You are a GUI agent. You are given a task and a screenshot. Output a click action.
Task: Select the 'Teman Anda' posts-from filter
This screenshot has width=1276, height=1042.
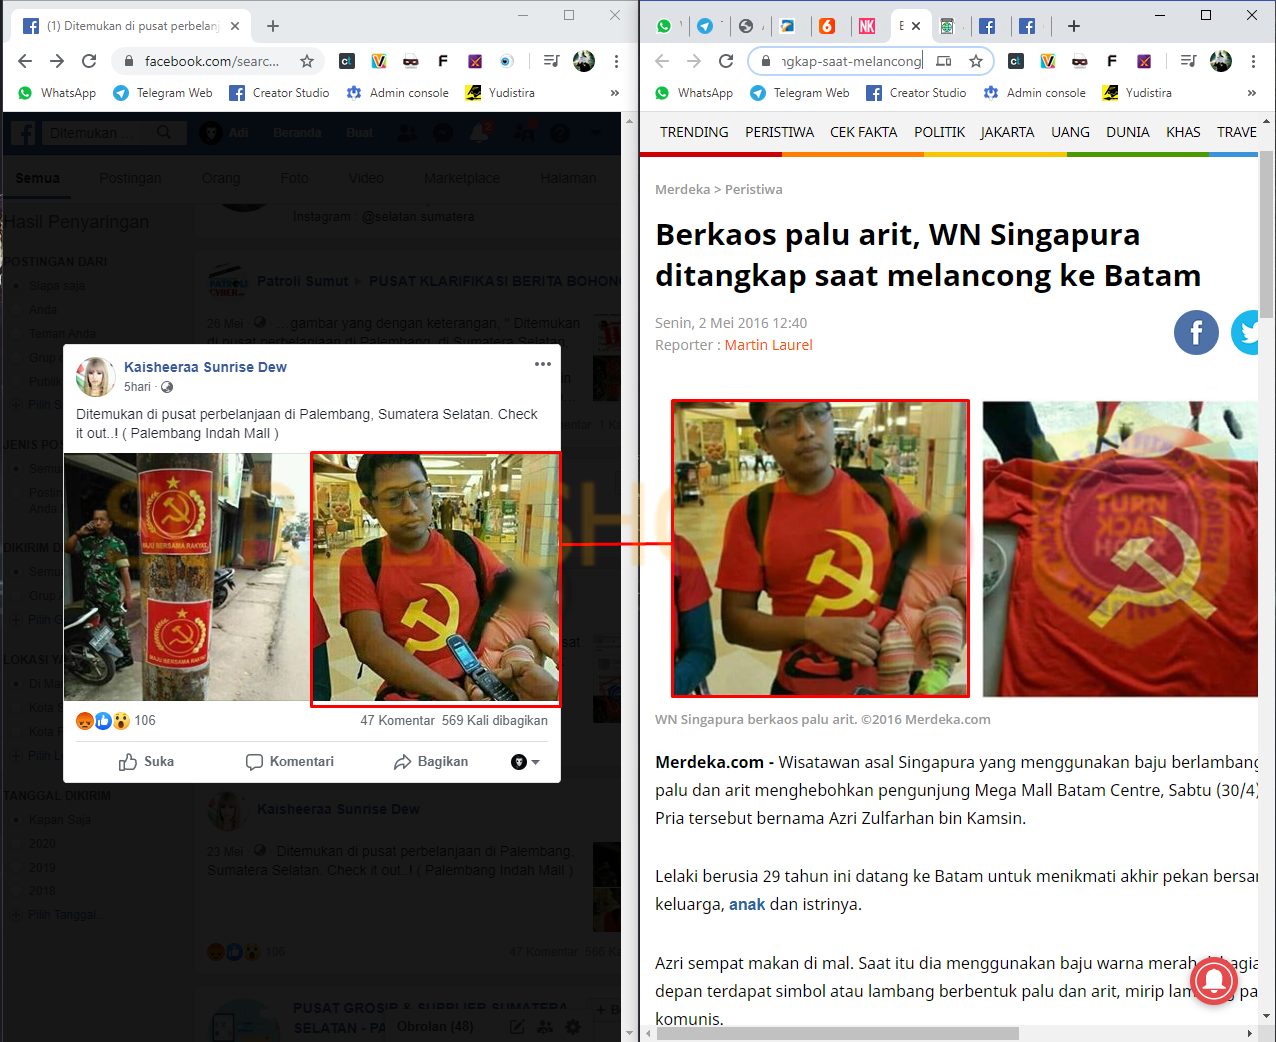63,334
